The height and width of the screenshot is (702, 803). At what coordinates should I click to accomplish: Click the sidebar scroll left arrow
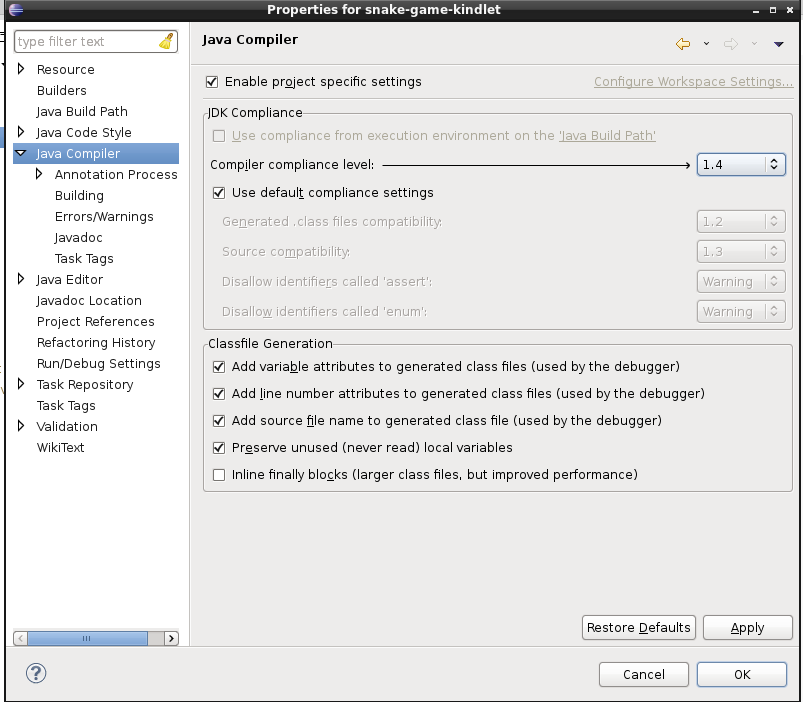[x=21, y=638]
